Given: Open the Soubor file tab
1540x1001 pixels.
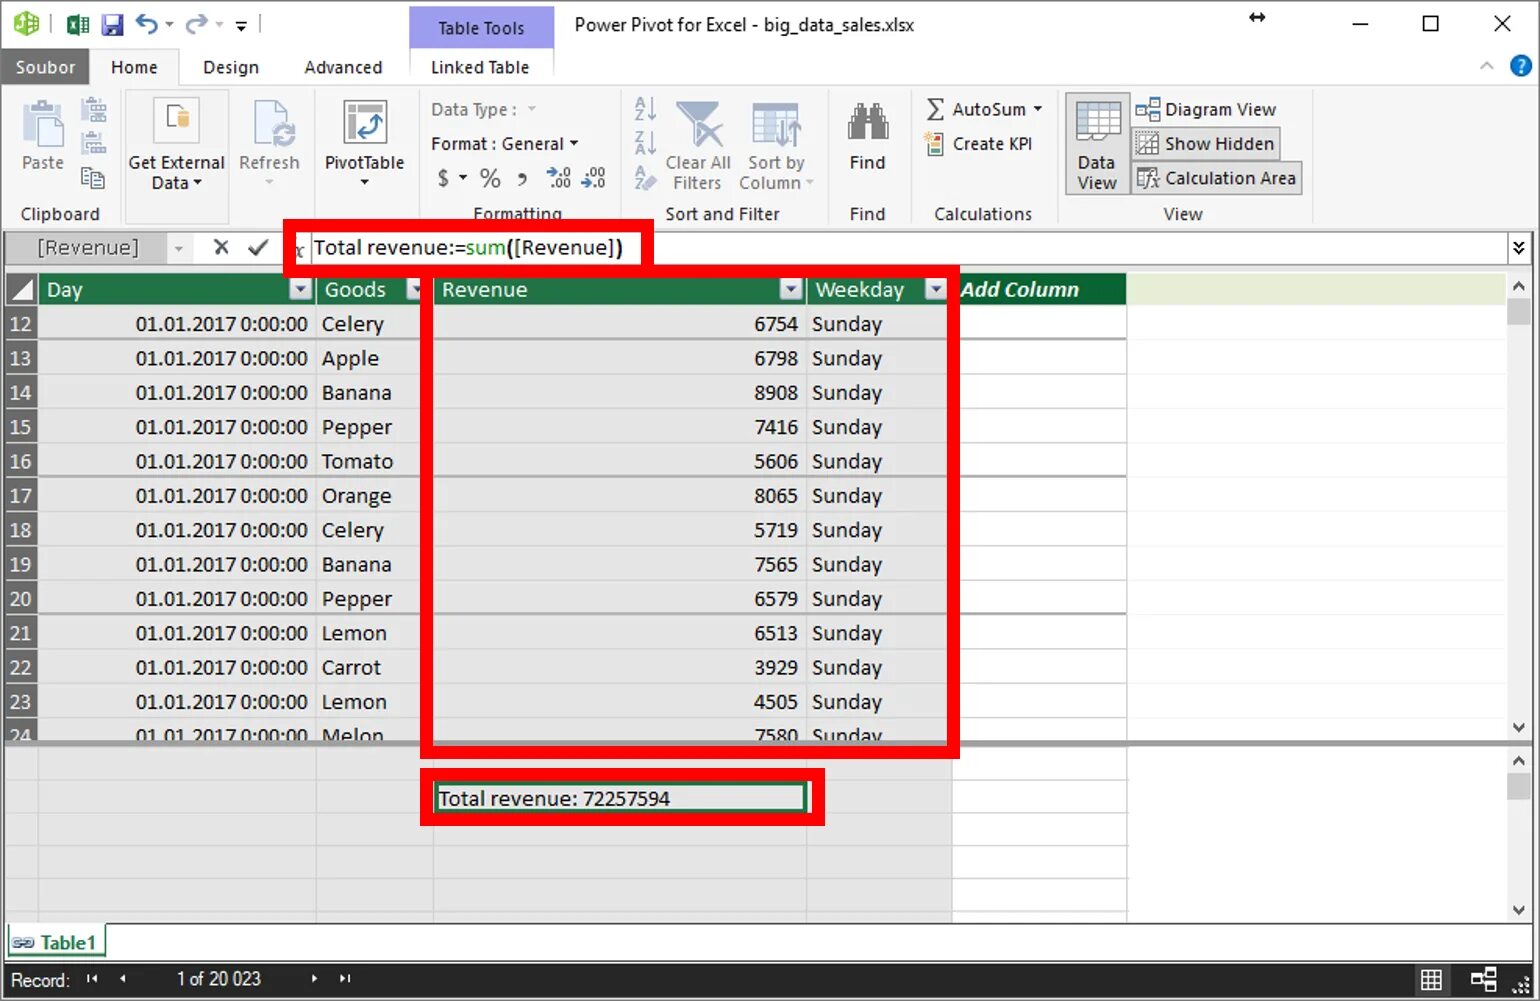Looking at the screenshot, I should [45, 67].
